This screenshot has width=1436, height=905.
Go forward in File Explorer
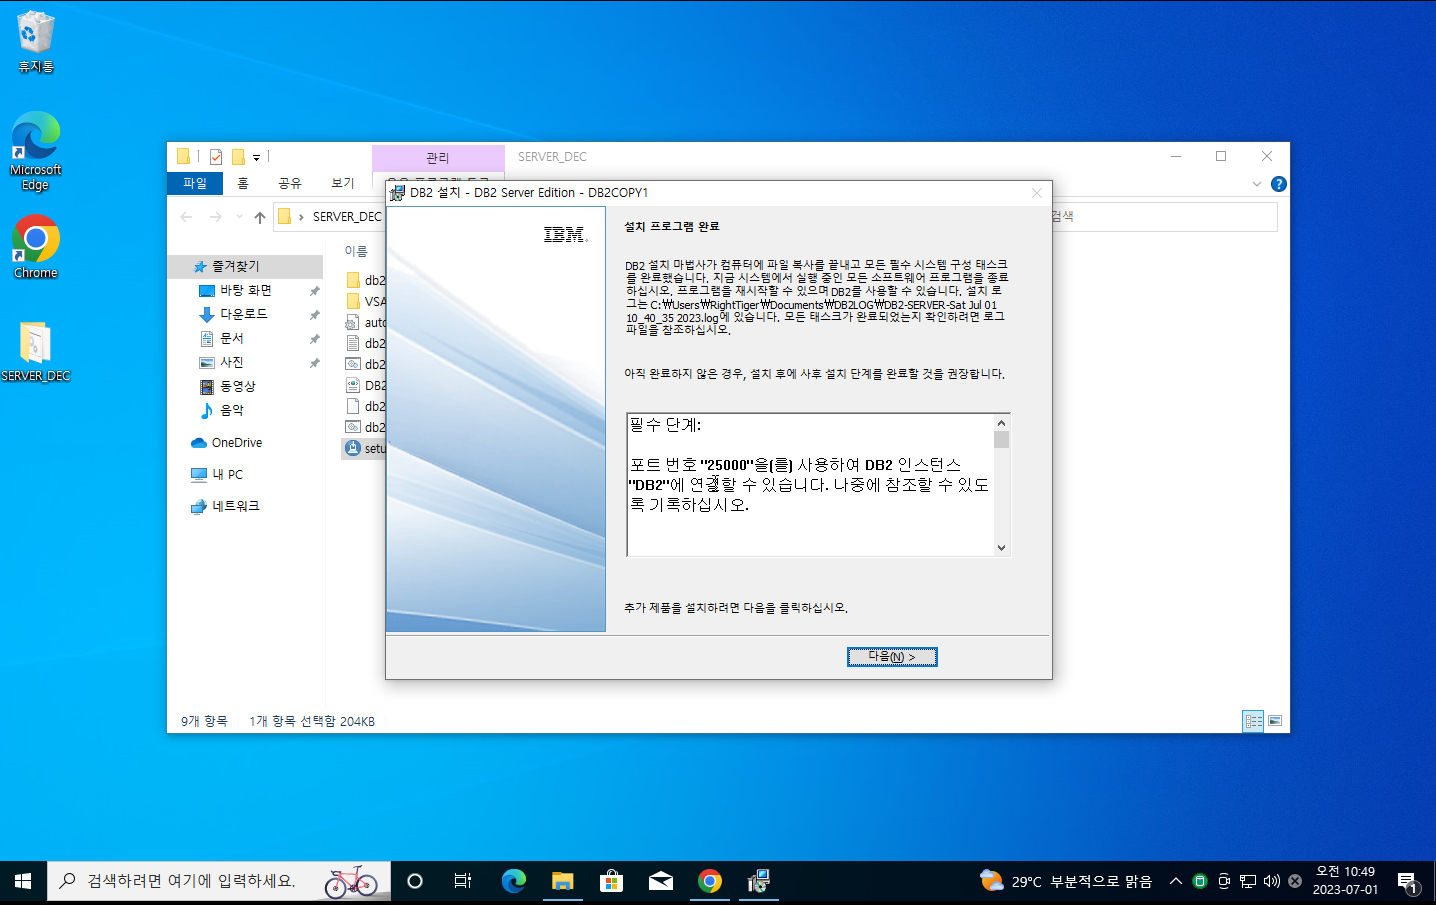pyautogui.click(x=215, y=217)
